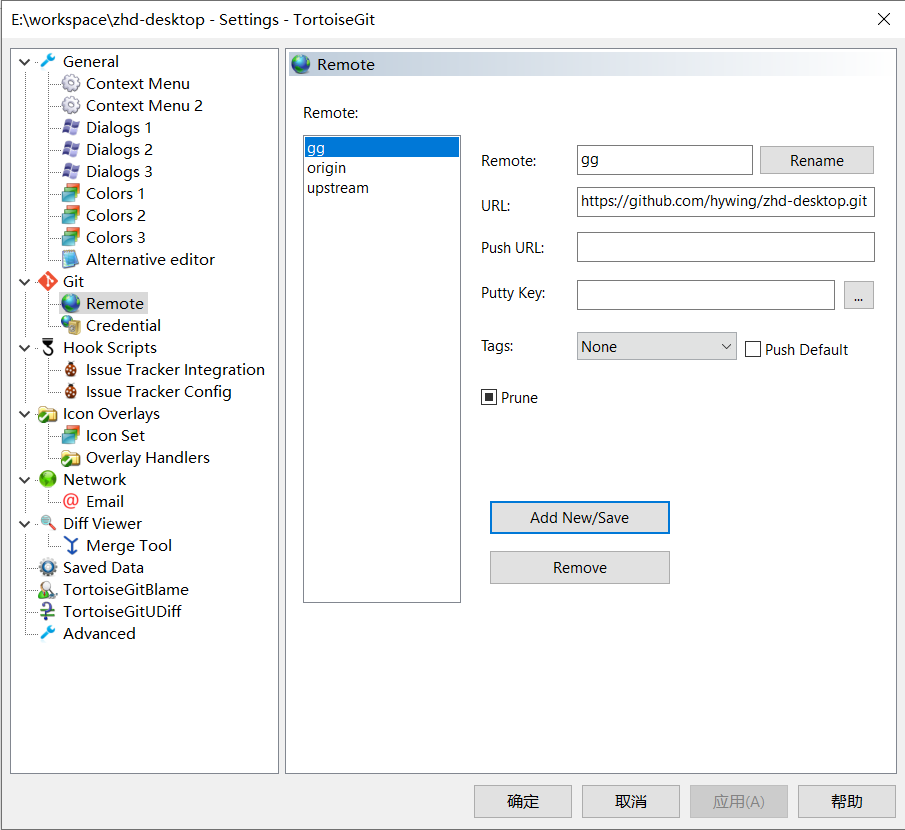Click the Rename button

tap(816, 160)
